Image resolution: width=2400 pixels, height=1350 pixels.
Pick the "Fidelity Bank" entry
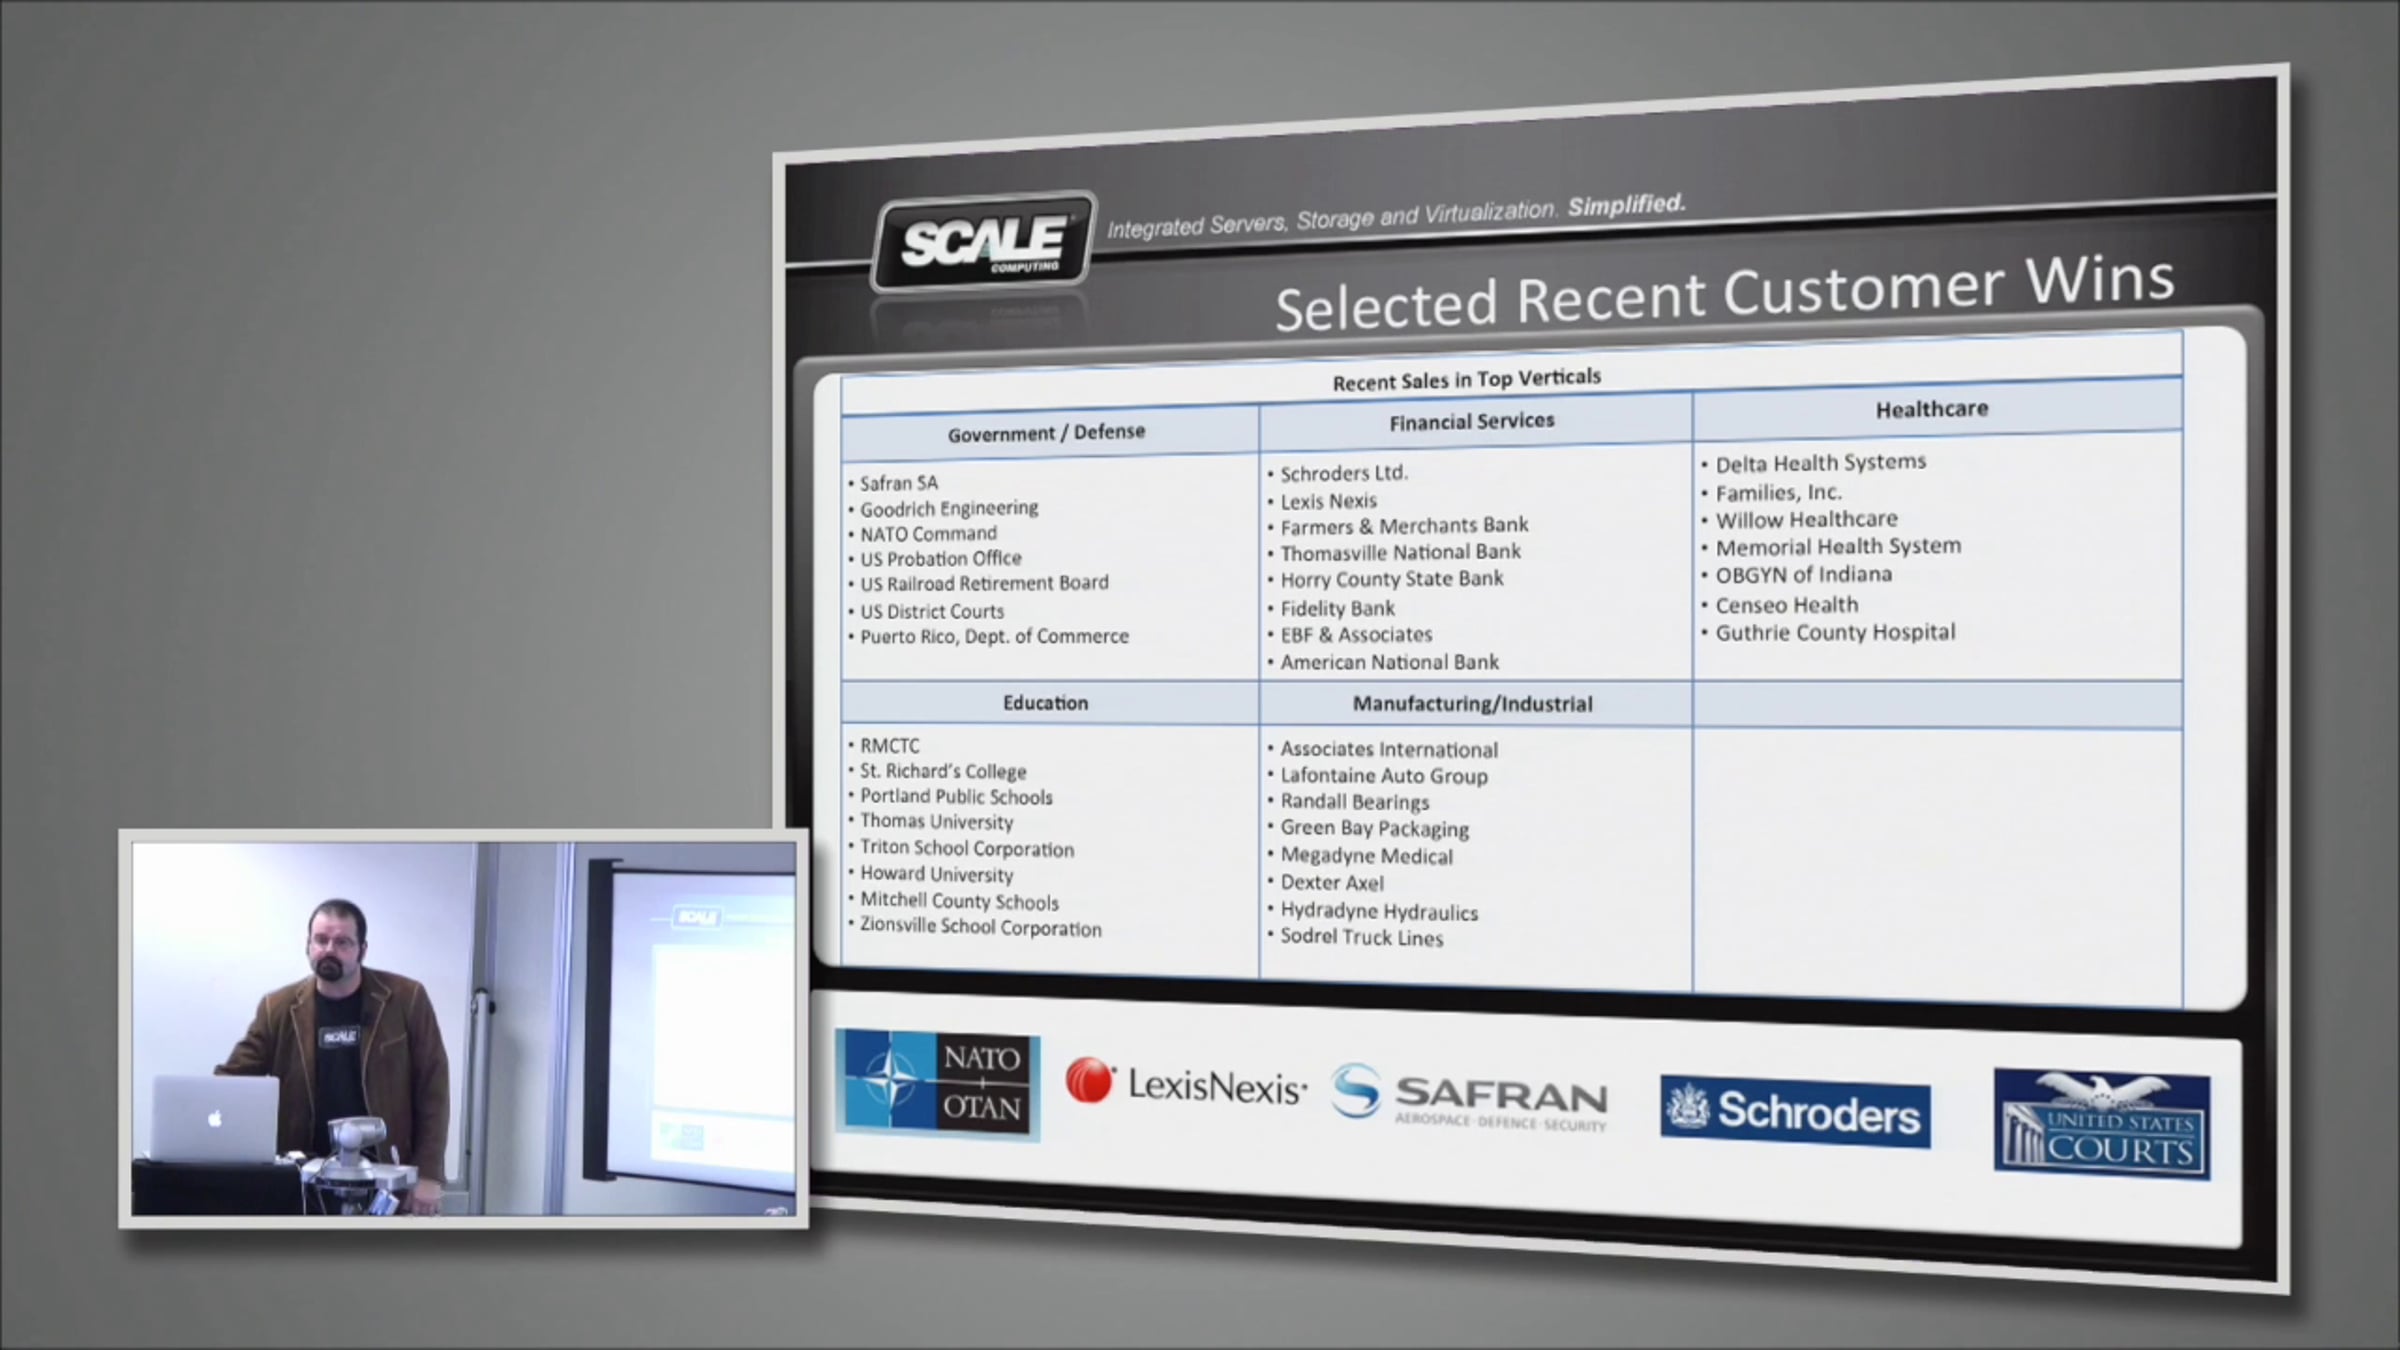click(x=1337, y=608)
